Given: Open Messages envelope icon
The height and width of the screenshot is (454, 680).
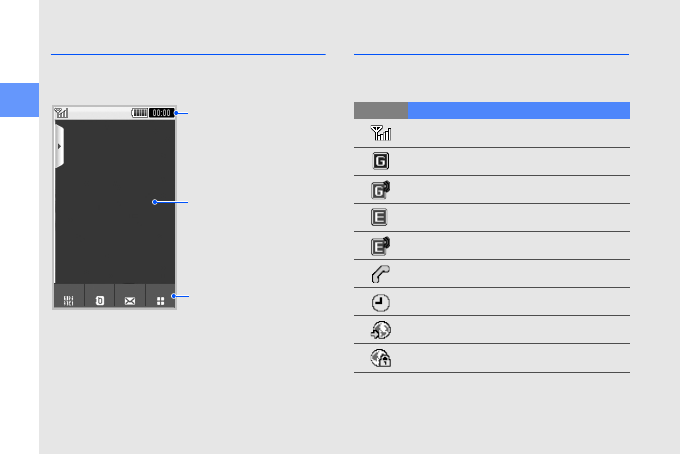Looking at the screenshot, I should point(130,299).
